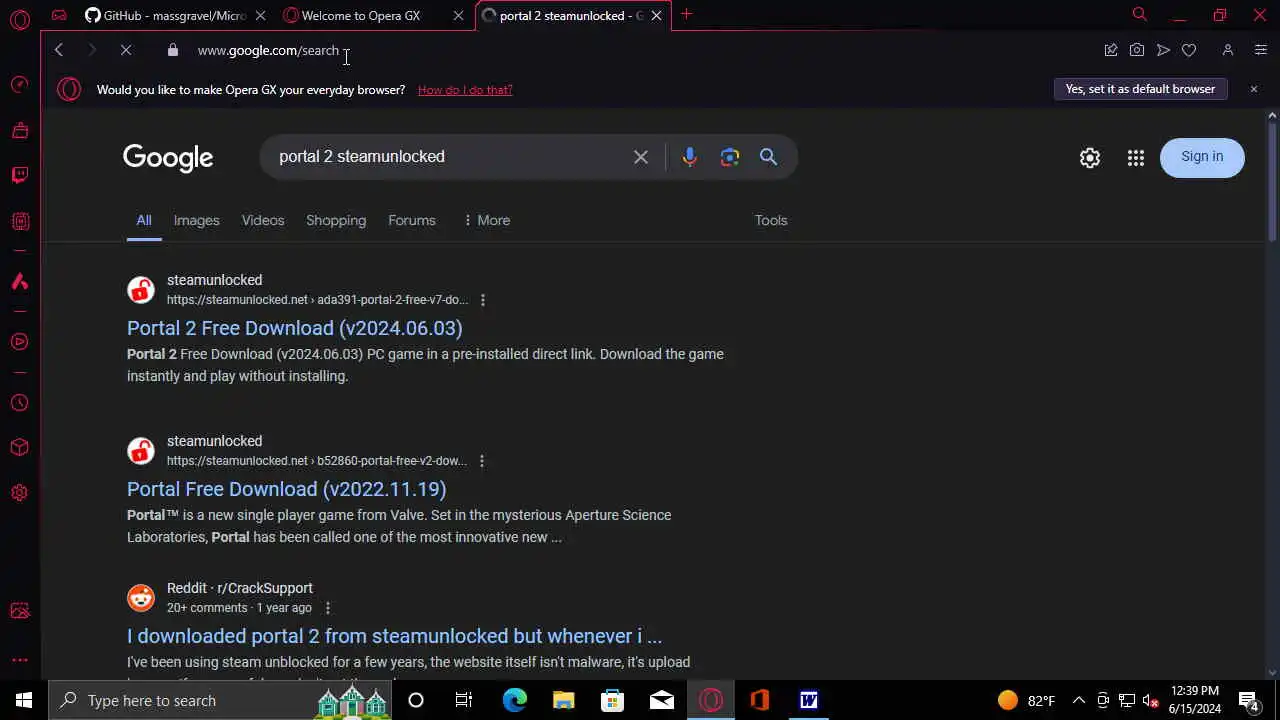
Task: Open Settings gear in Opera sidebar
Action: pos(19,493)
